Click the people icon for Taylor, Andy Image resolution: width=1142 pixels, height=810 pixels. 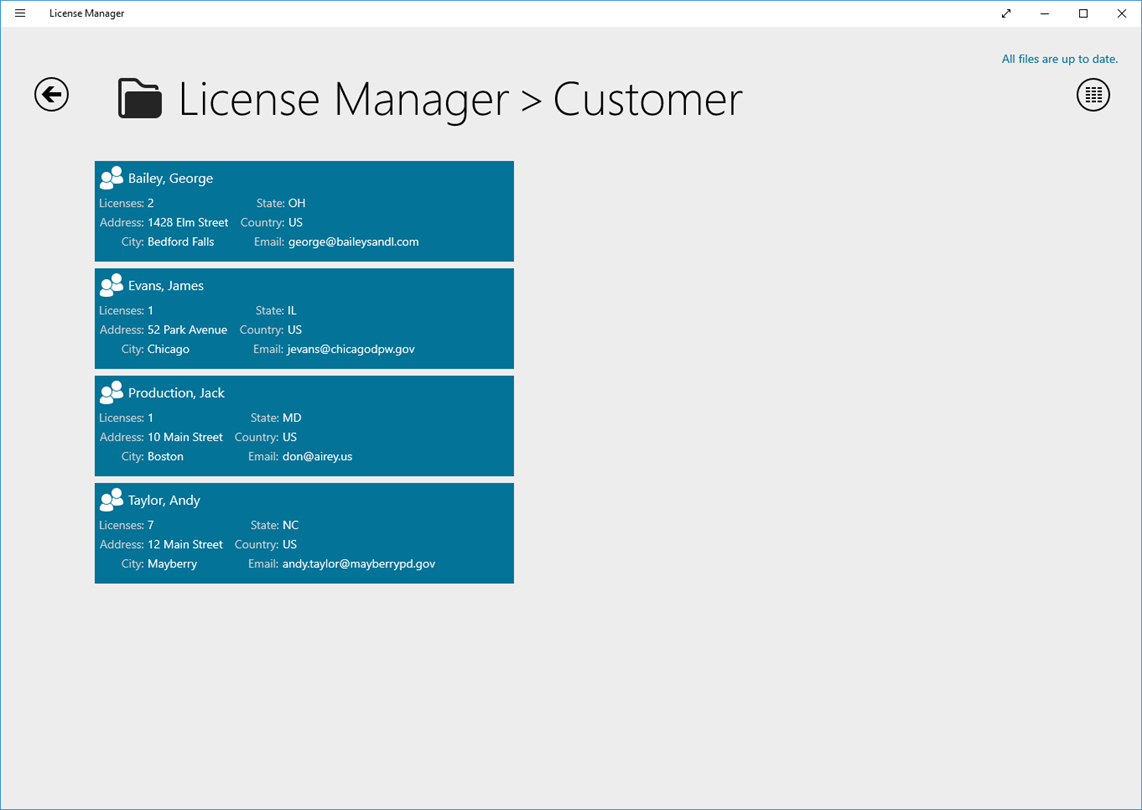pyautogui.click(x=111, y=499)
